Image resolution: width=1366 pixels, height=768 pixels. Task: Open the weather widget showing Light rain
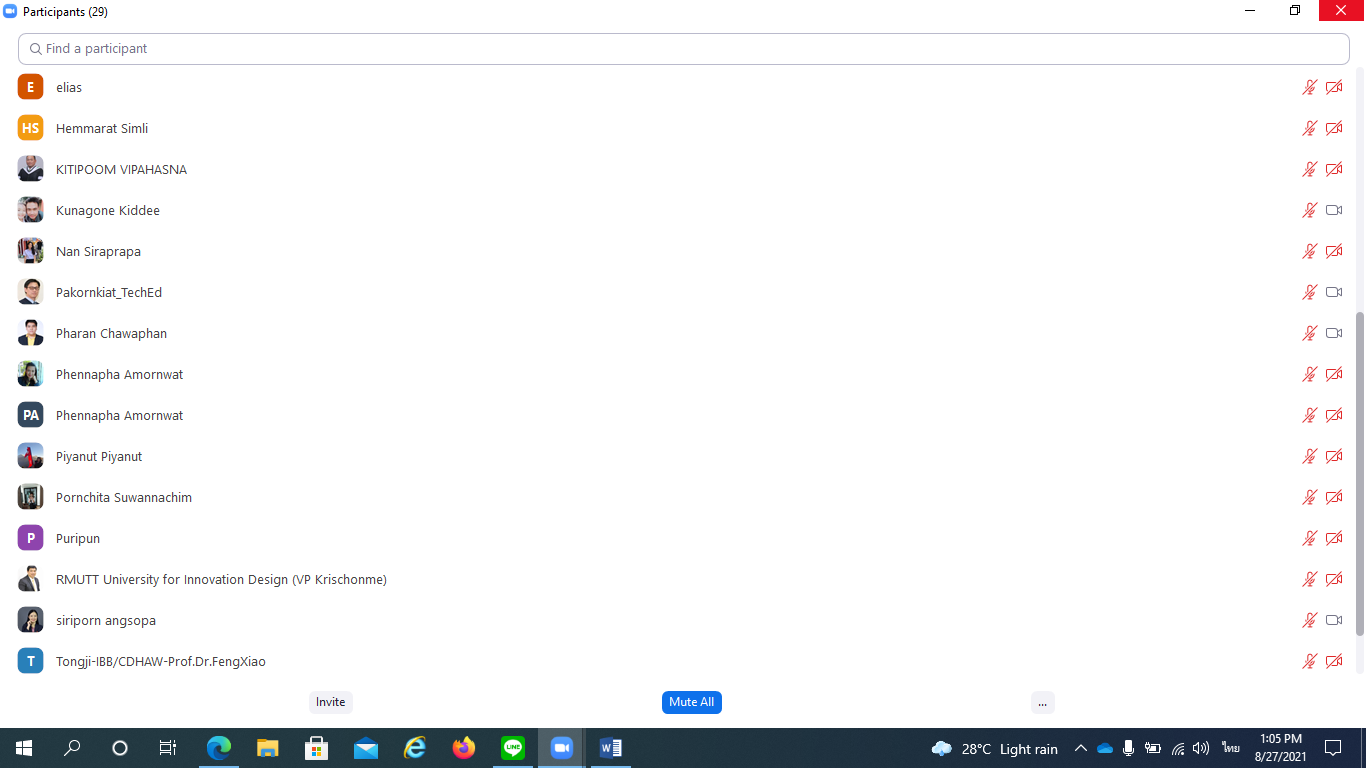(x=994, y=748)
